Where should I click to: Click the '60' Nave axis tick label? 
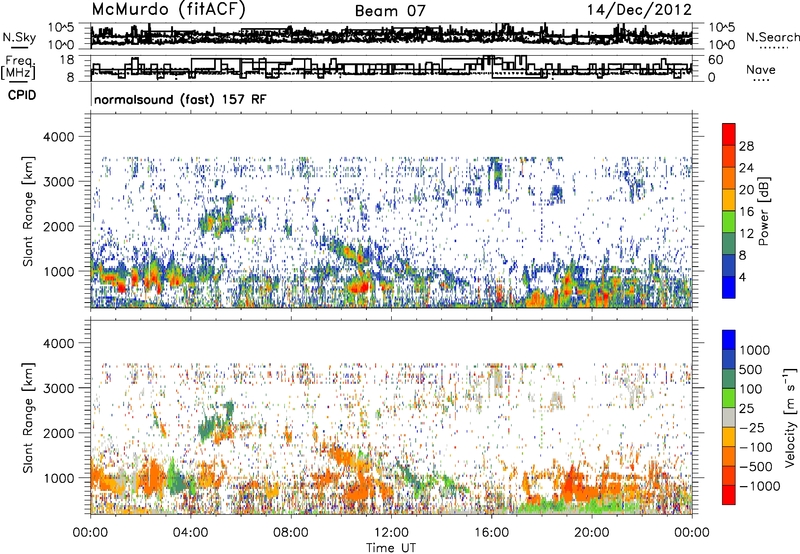[x=716, y=60]
